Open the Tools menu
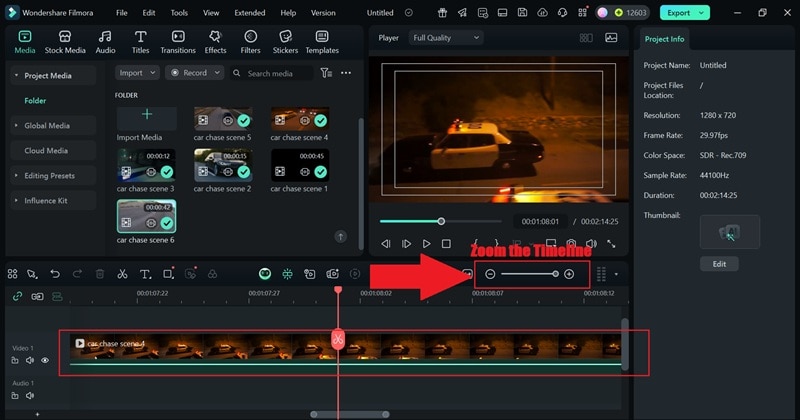This screenshot has height=420, width=800. click(x=179, y=13)
